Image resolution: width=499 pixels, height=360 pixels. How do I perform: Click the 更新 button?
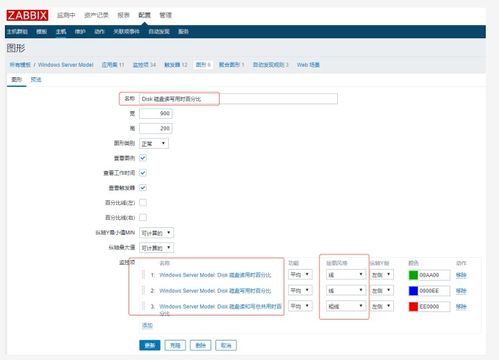(150, 345)
